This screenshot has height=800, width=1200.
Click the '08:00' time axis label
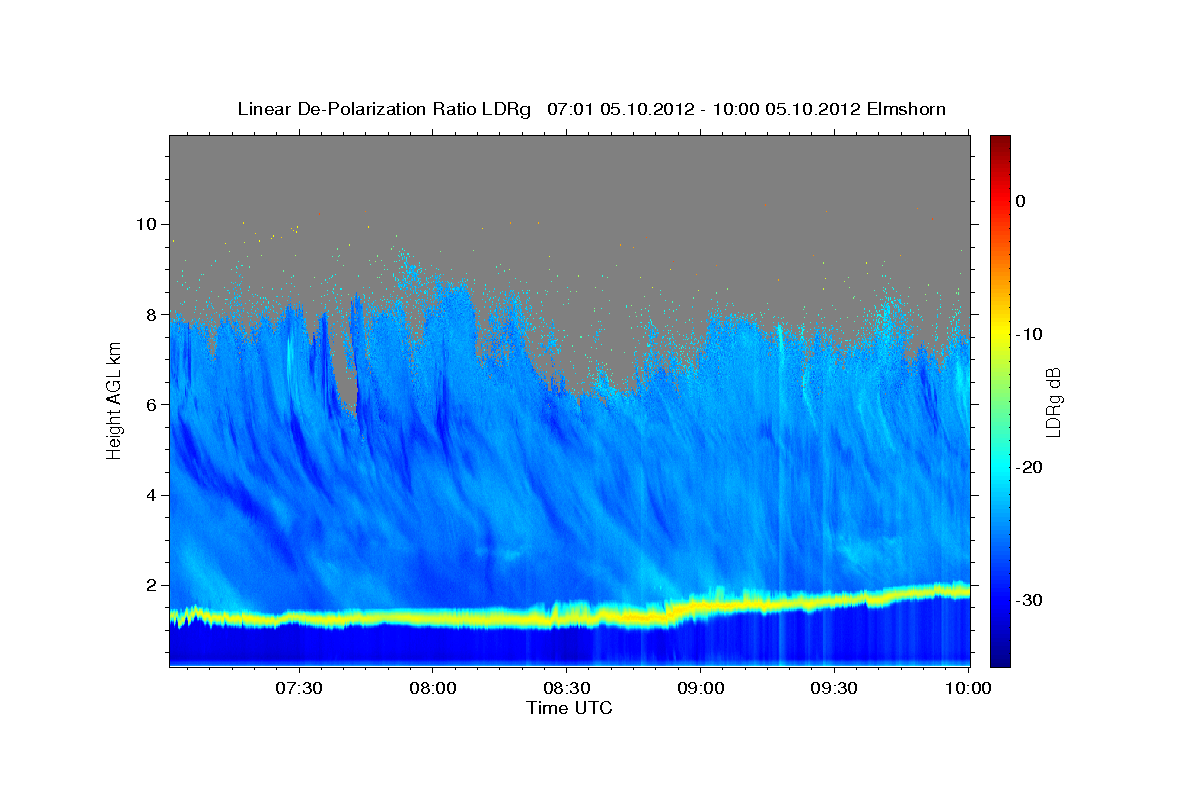(433, 689)
